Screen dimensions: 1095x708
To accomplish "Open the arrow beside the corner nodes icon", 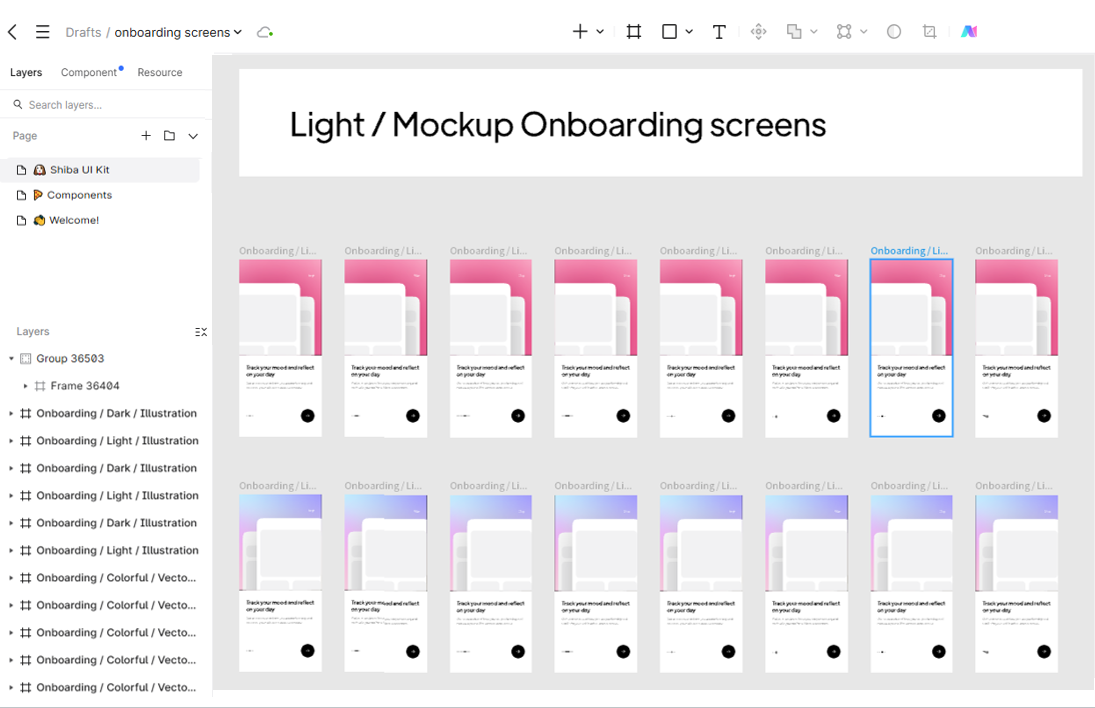I will pos(864,31).
